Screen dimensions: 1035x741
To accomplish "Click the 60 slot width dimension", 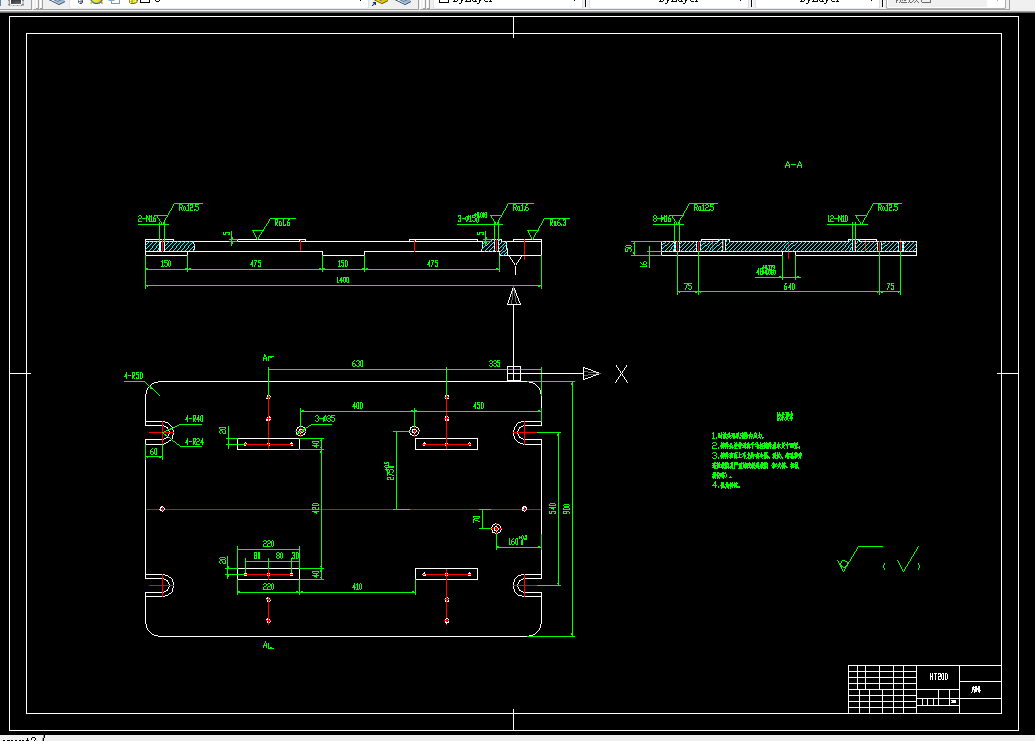I will [x=153, y=451].
